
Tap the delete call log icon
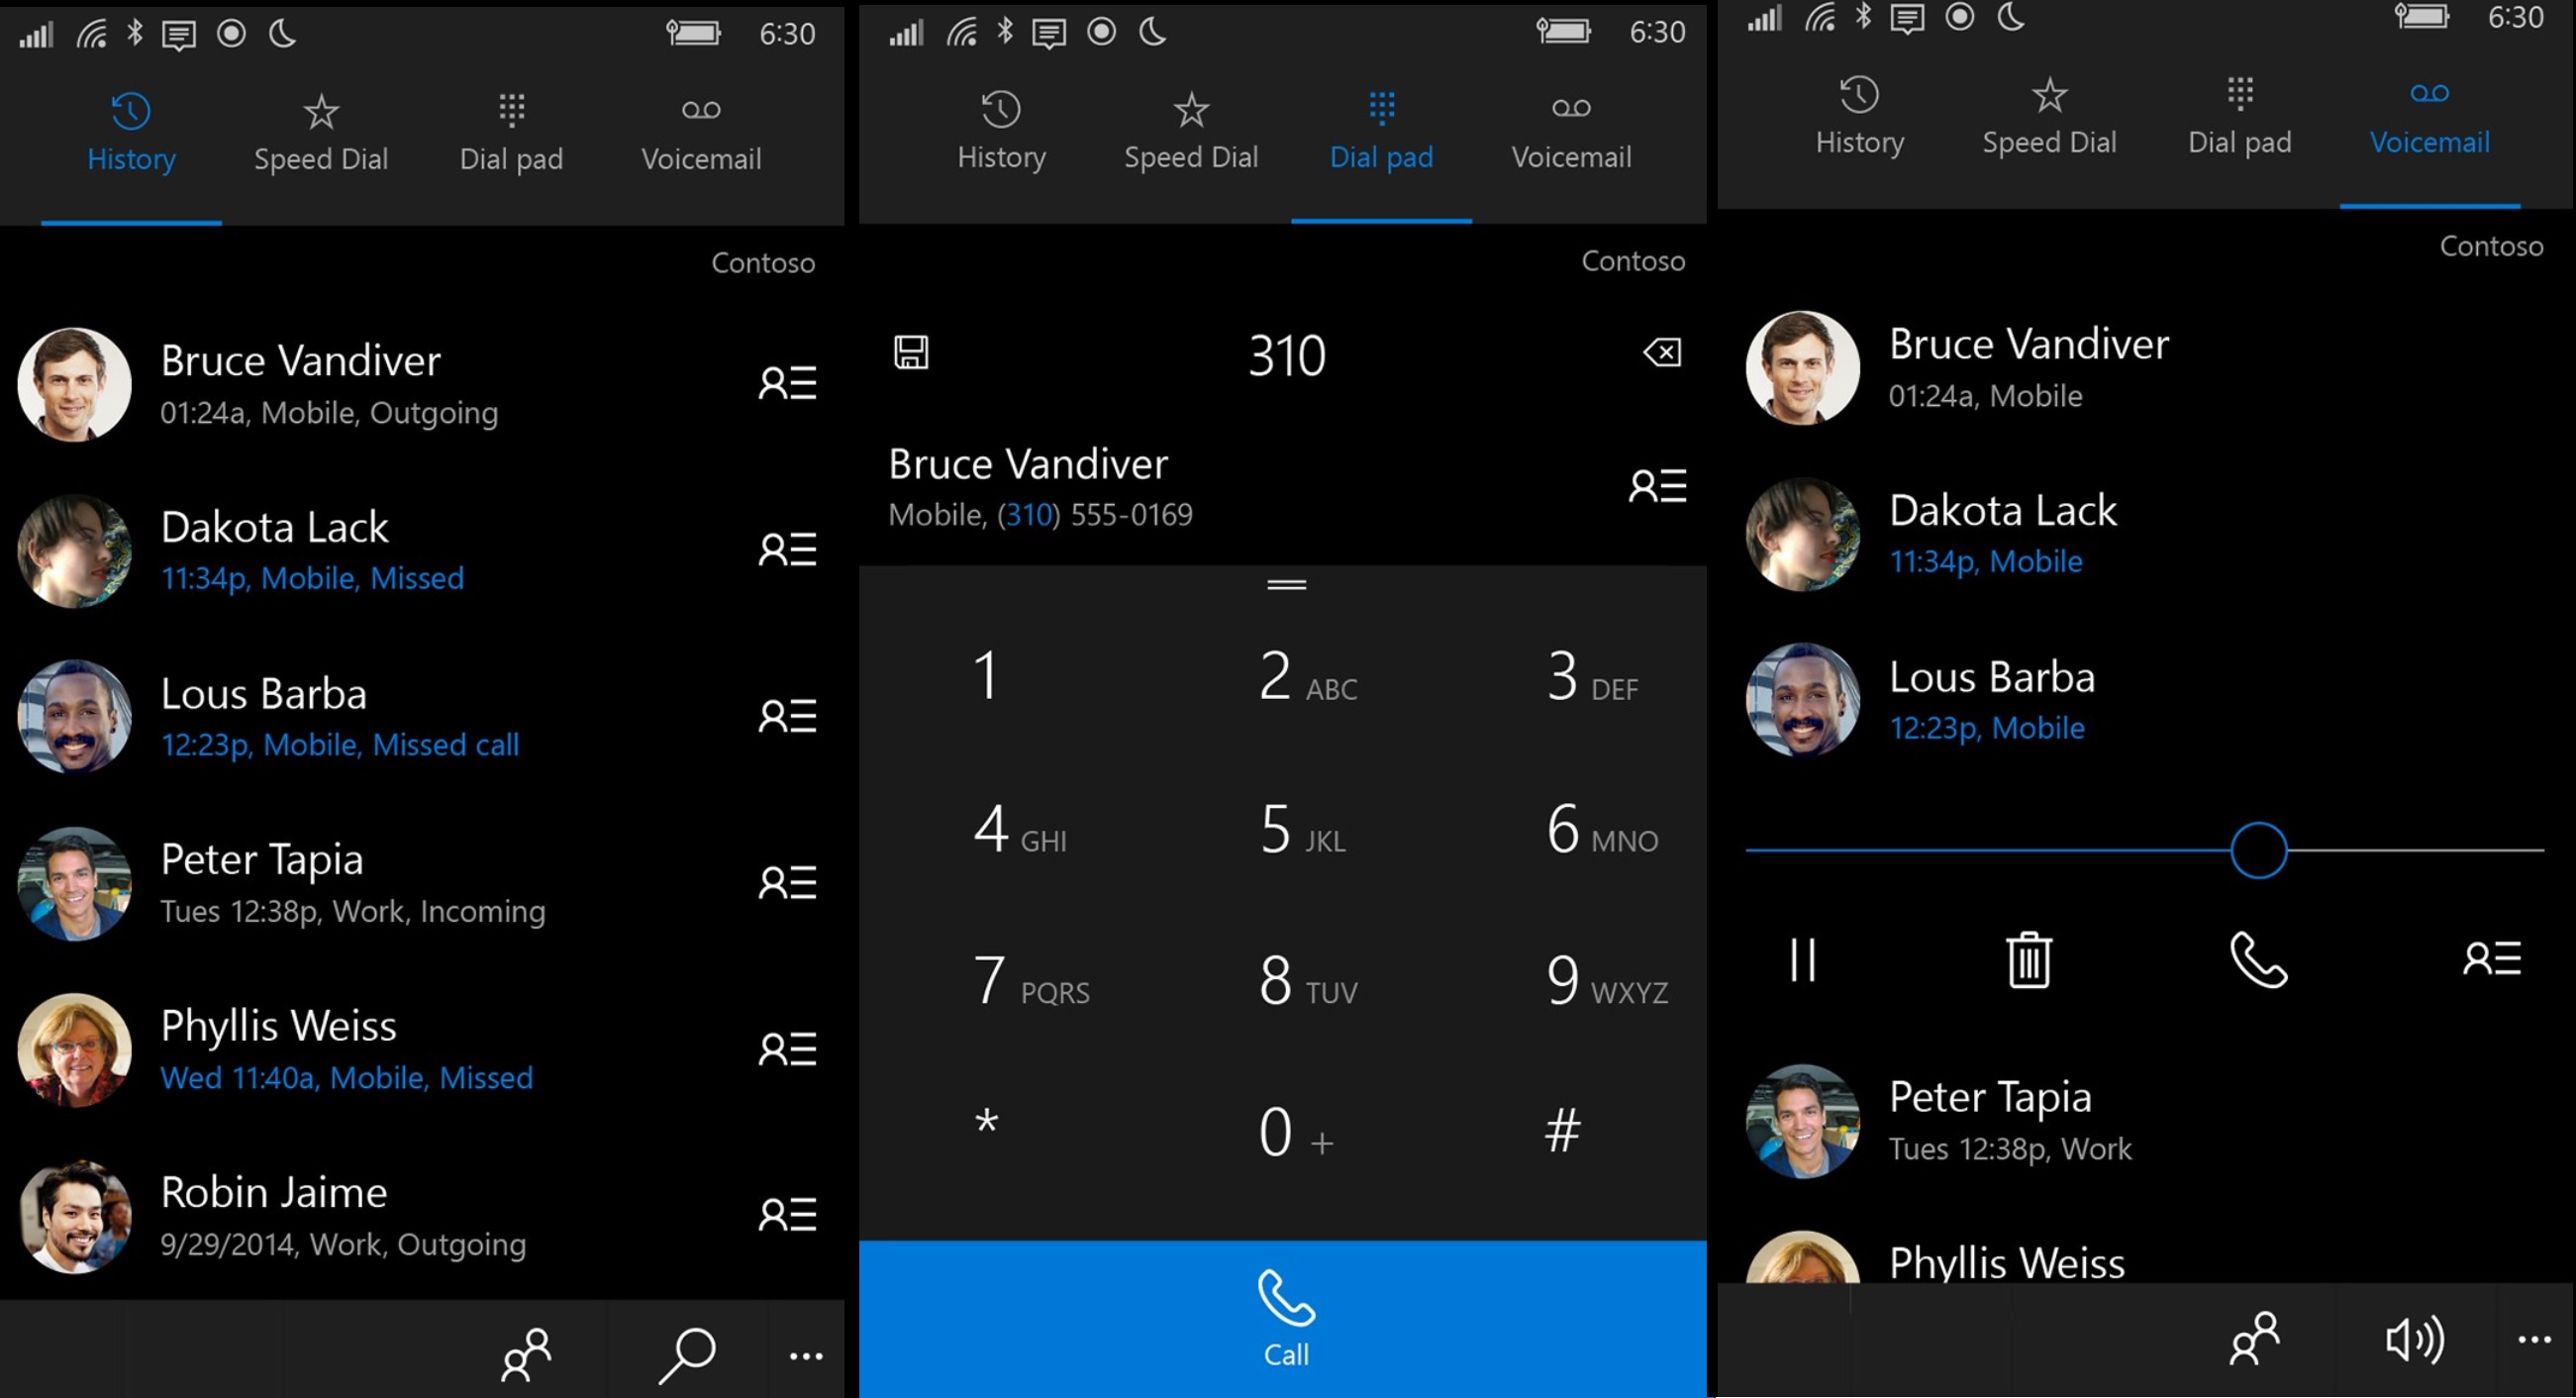[x=2029, y=959]
